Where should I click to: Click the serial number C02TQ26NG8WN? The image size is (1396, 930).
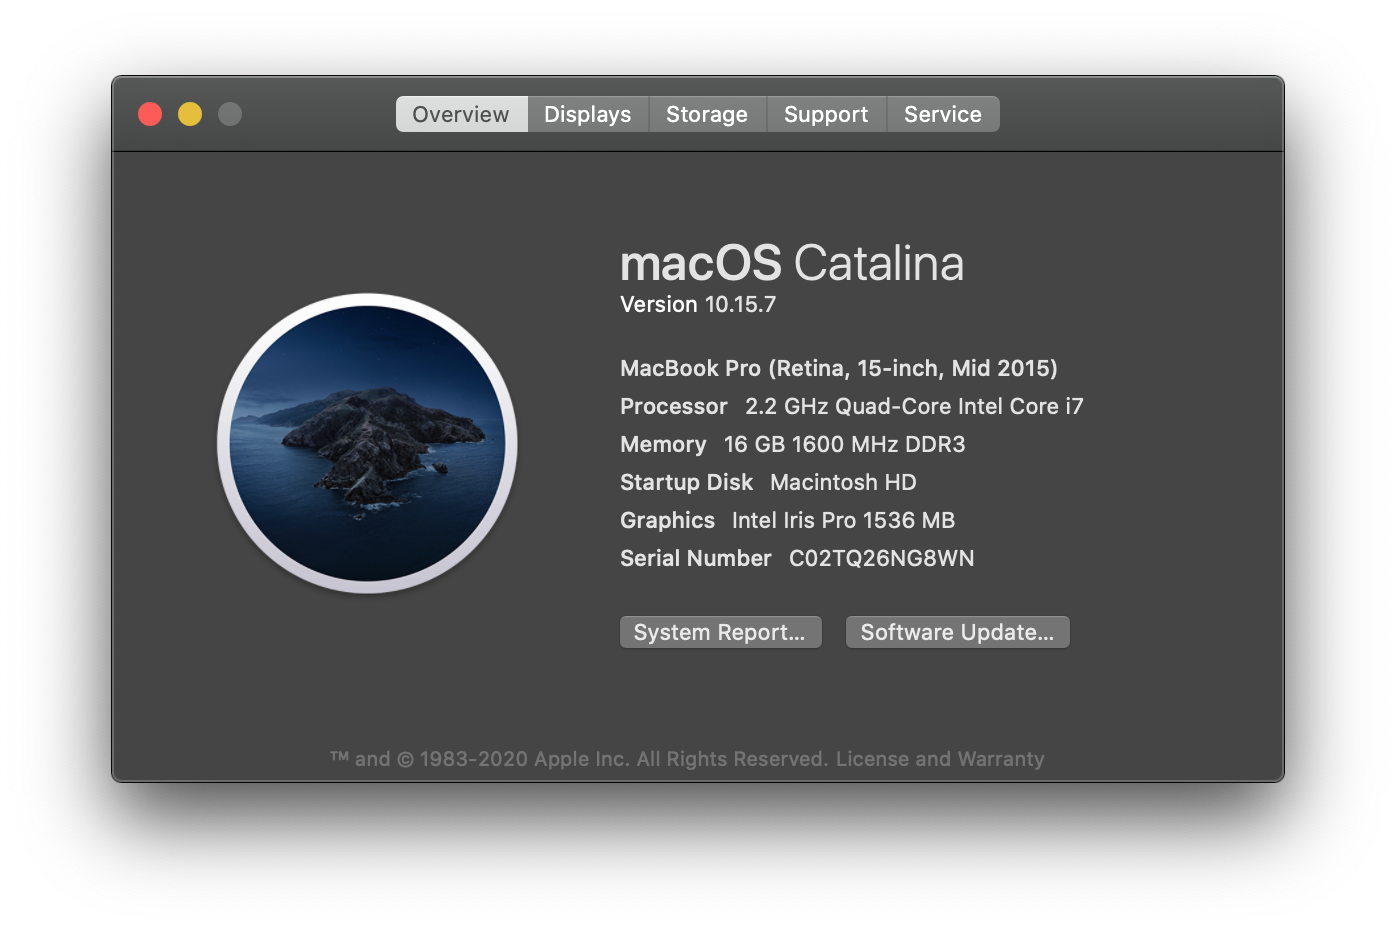881,558
